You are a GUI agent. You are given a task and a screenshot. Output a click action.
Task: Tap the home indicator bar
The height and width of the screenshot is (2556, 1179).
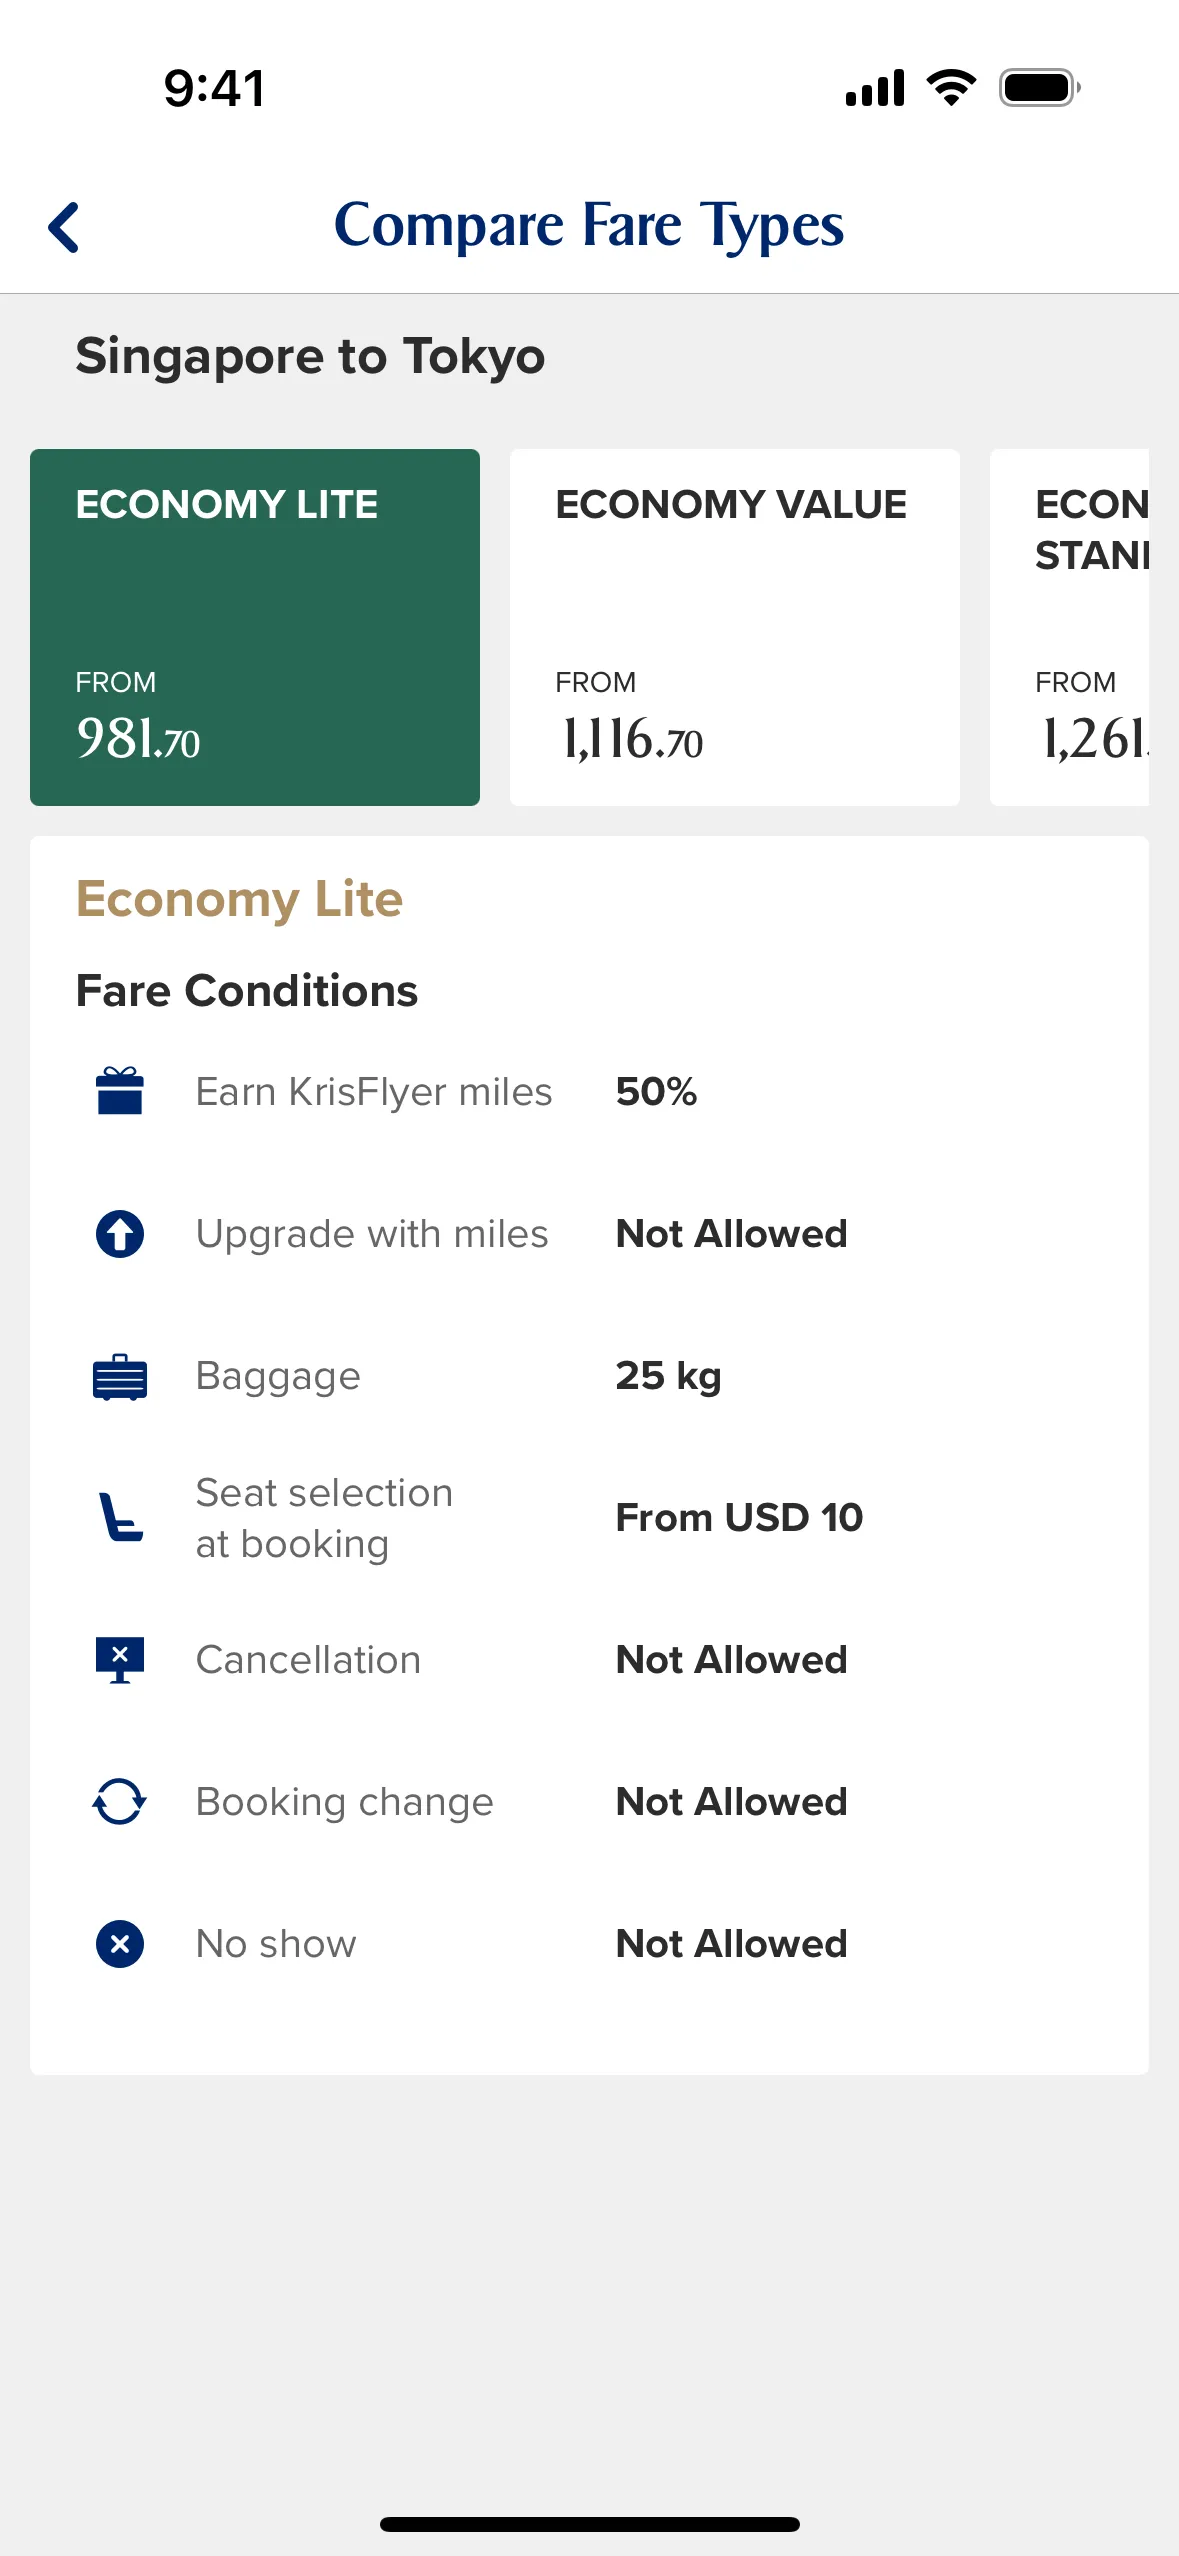[x=590, y=2524]
